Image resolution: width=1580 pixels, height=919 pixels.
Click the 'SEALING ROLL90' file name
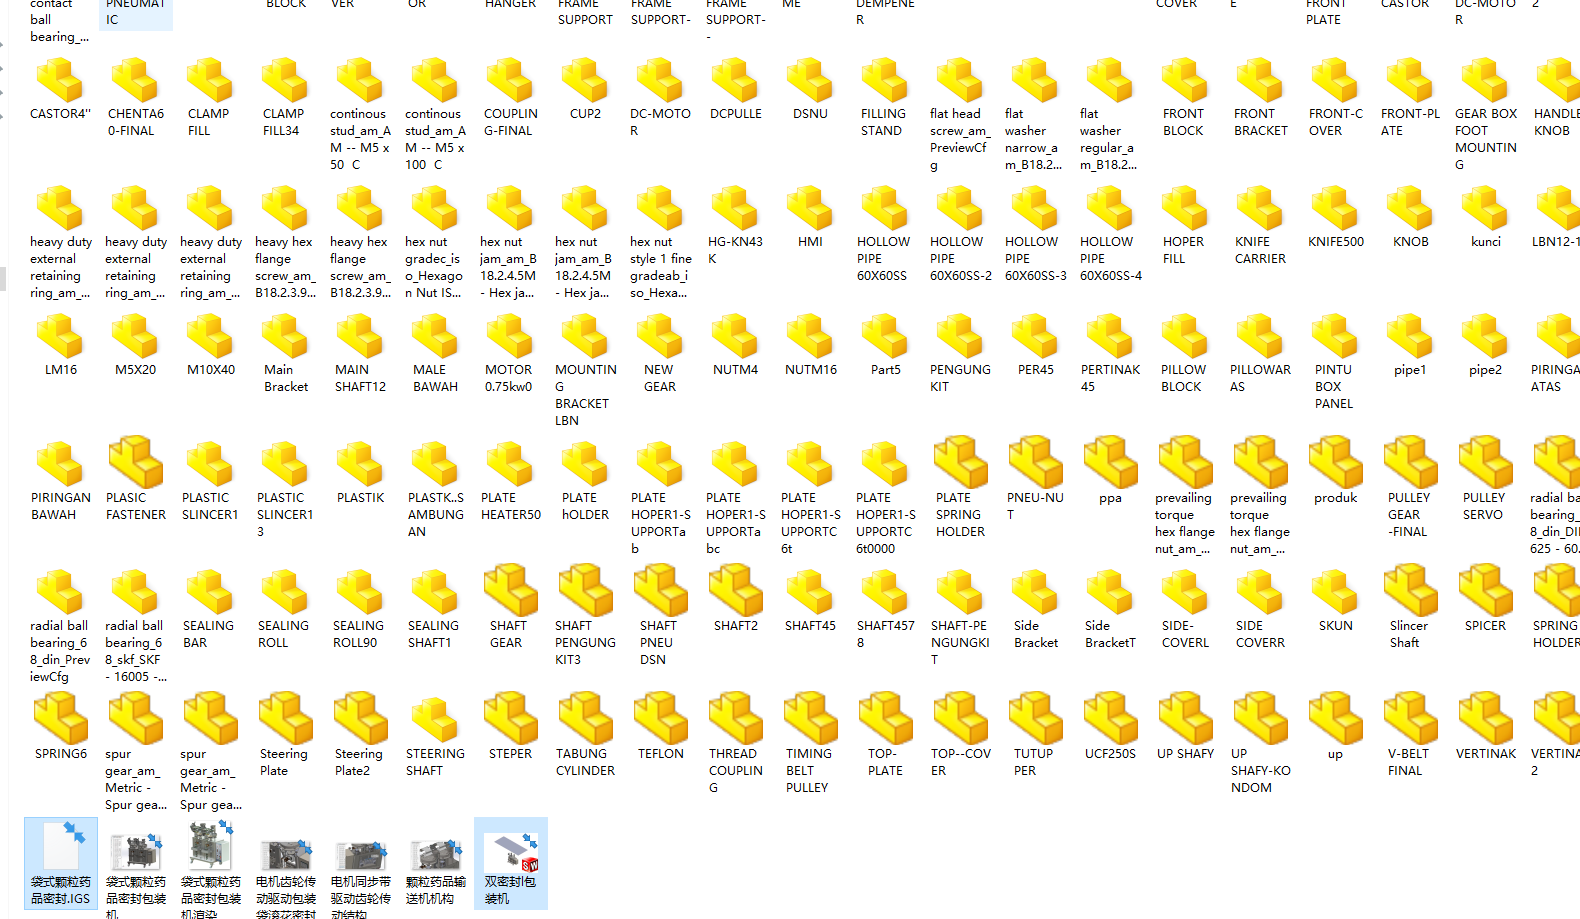(358, 634)
